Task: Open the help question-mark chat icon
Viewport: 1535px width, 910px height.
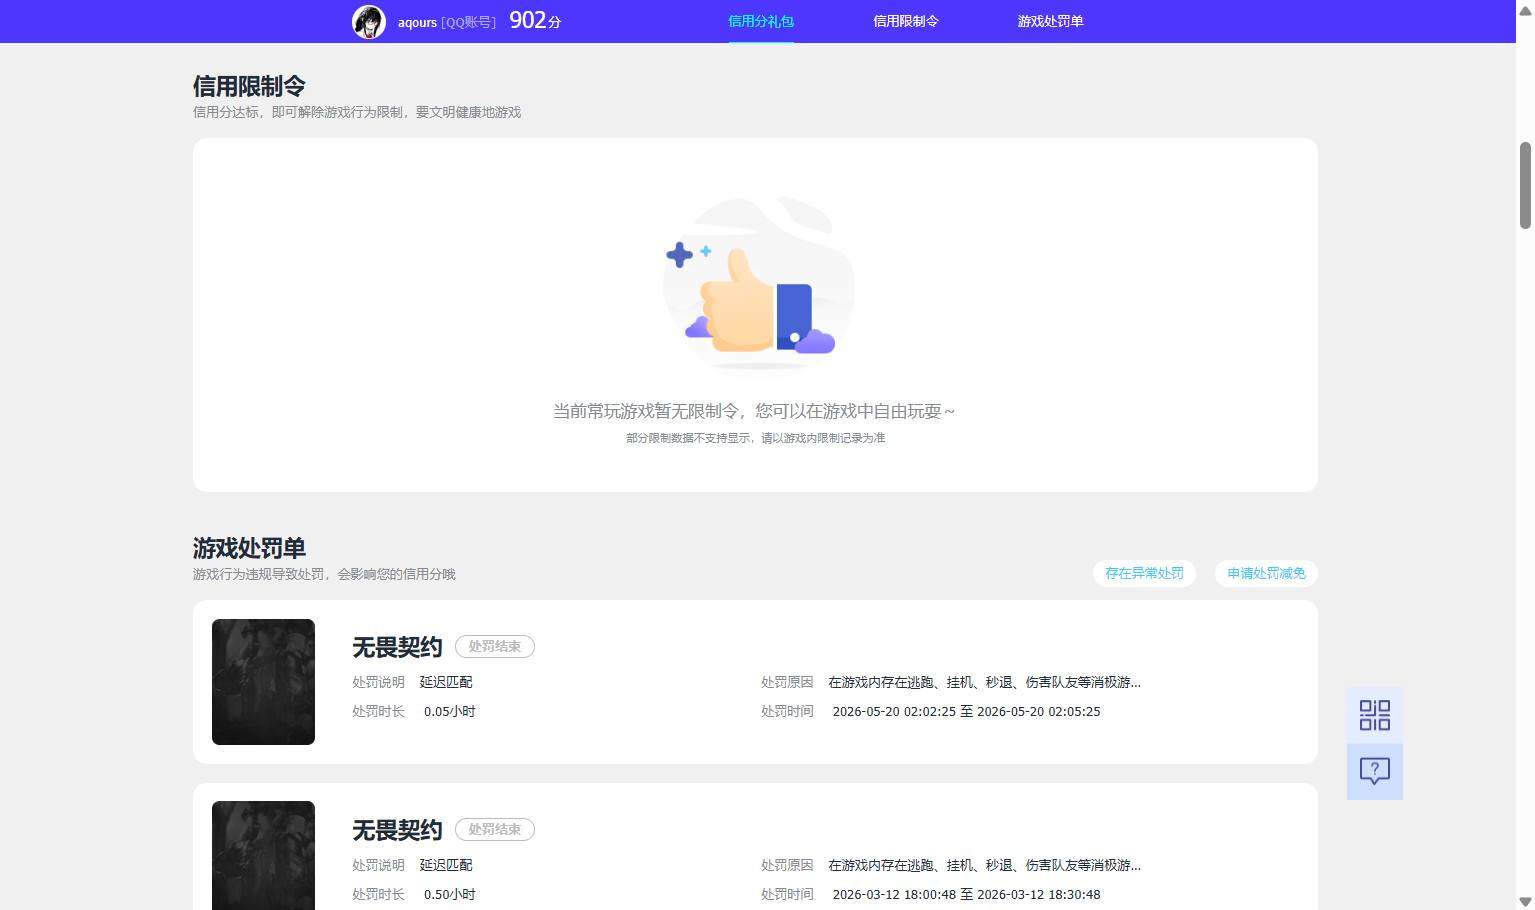Action: [1375, 771]
